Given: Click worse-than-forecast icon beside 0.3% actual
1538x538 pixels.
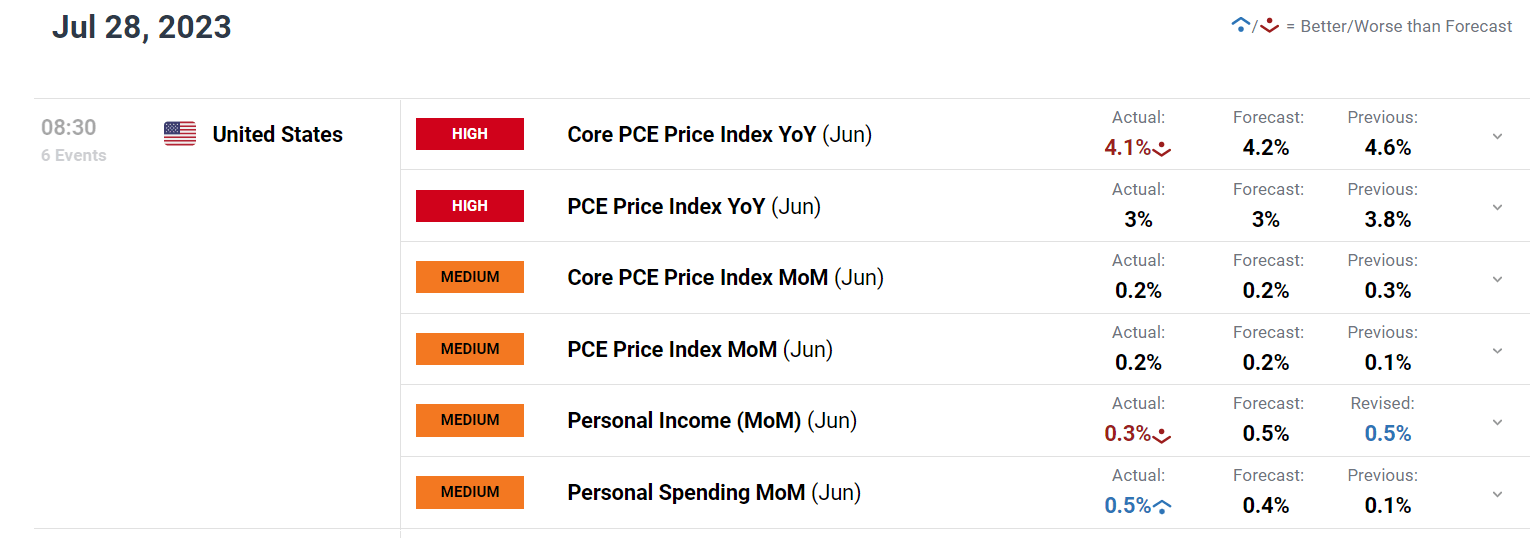Looking at the screenshot, I should (1162, 435).
